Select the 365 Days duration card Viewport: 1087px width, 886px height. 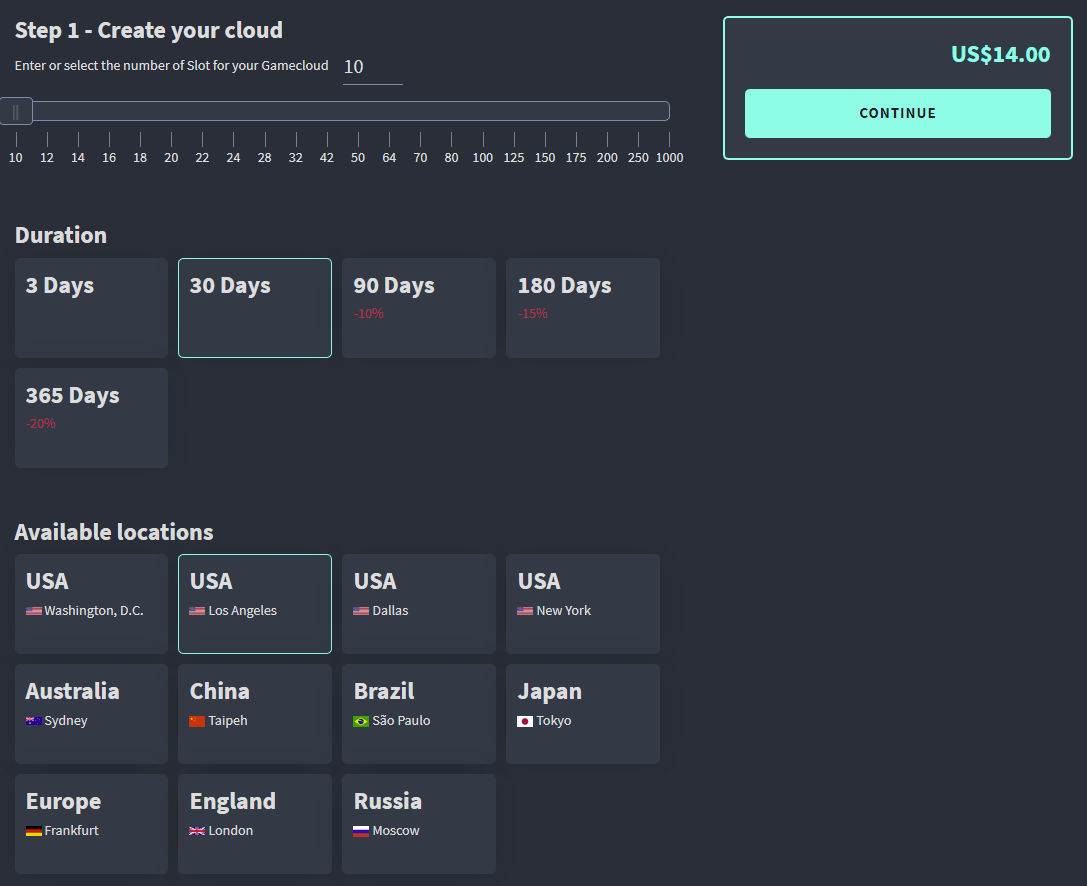coord(91,417)
